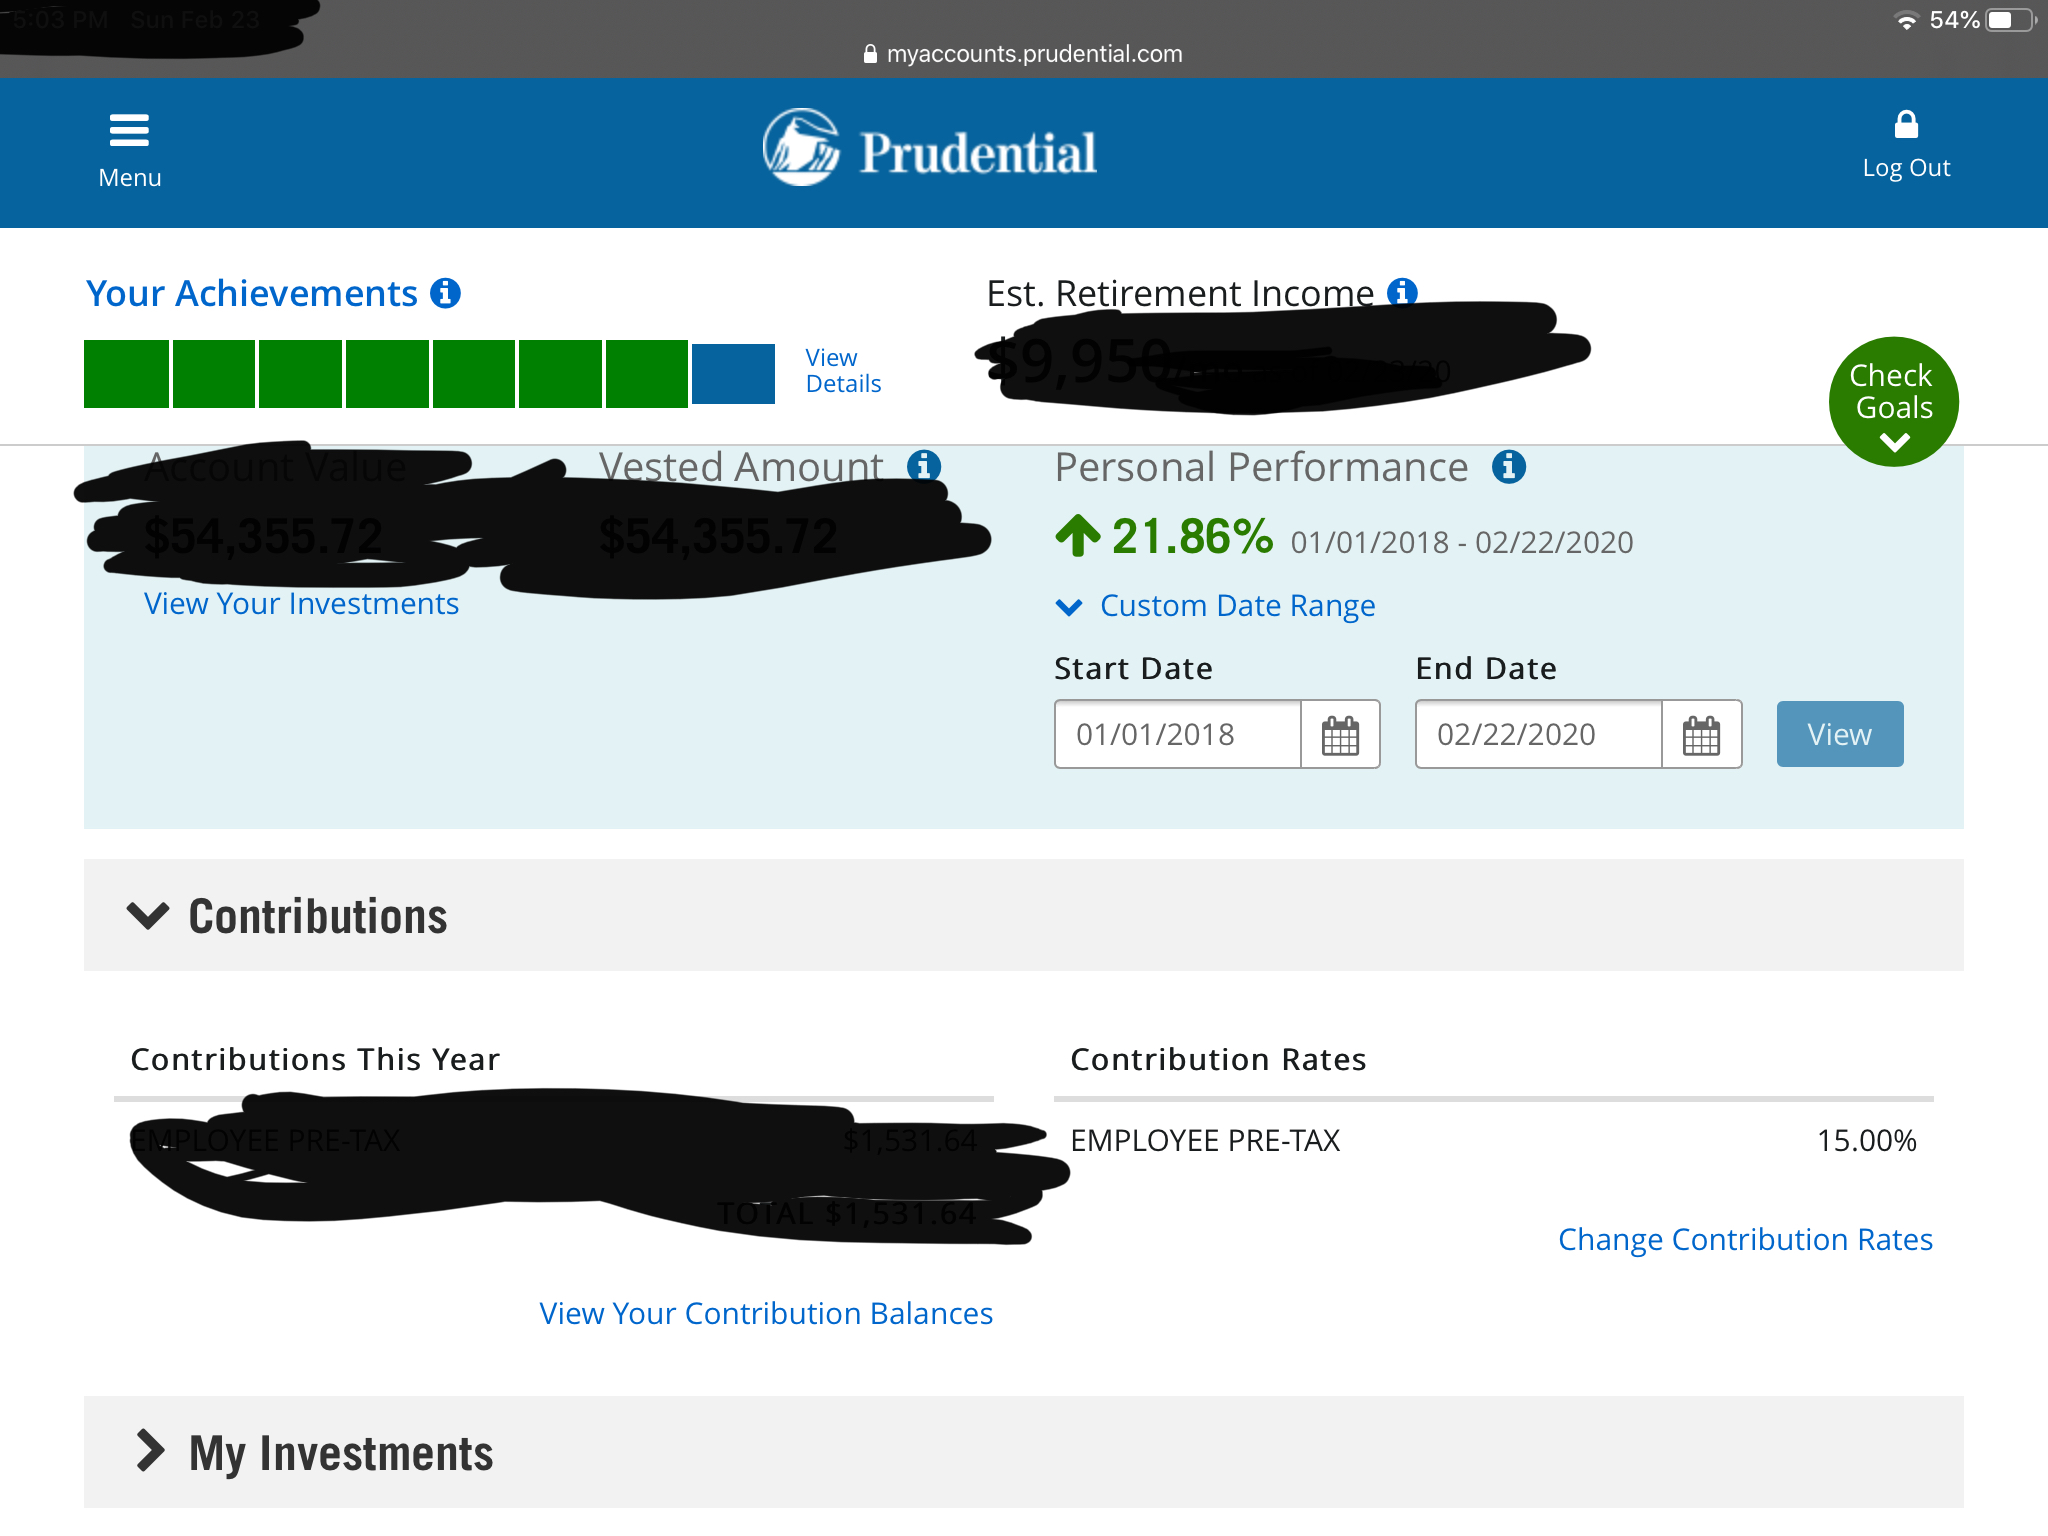Open the Vested Amount info icon

(923, 466)
